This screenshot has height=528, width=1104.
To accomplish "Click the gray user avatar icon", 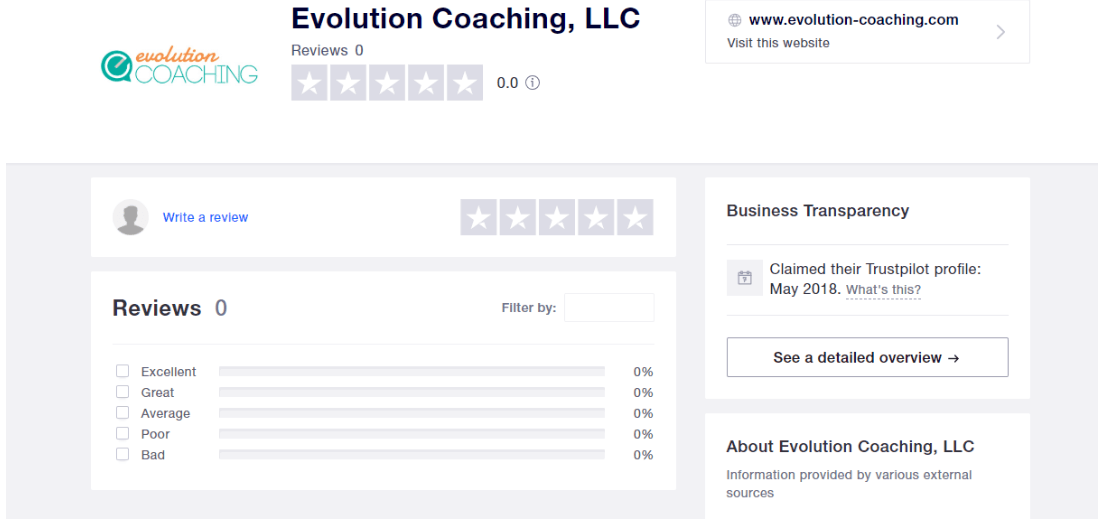I will coord(131,218).
